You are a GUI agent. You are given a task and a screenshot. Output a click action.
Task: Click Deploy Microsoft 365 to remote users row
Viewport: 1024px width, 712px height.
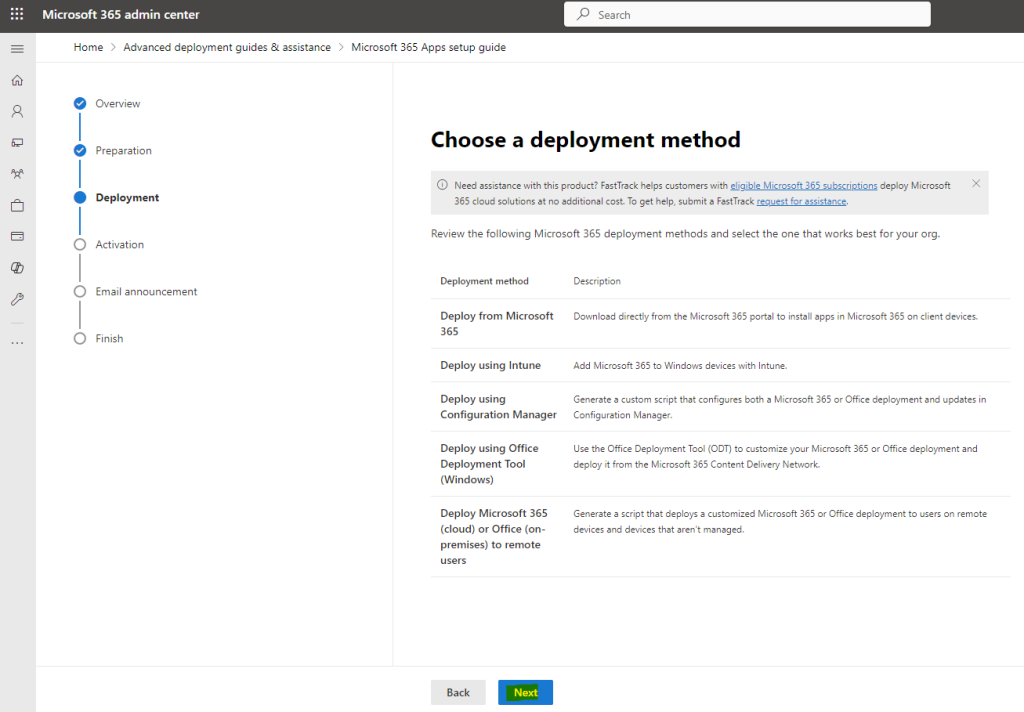tap(720, 536)
